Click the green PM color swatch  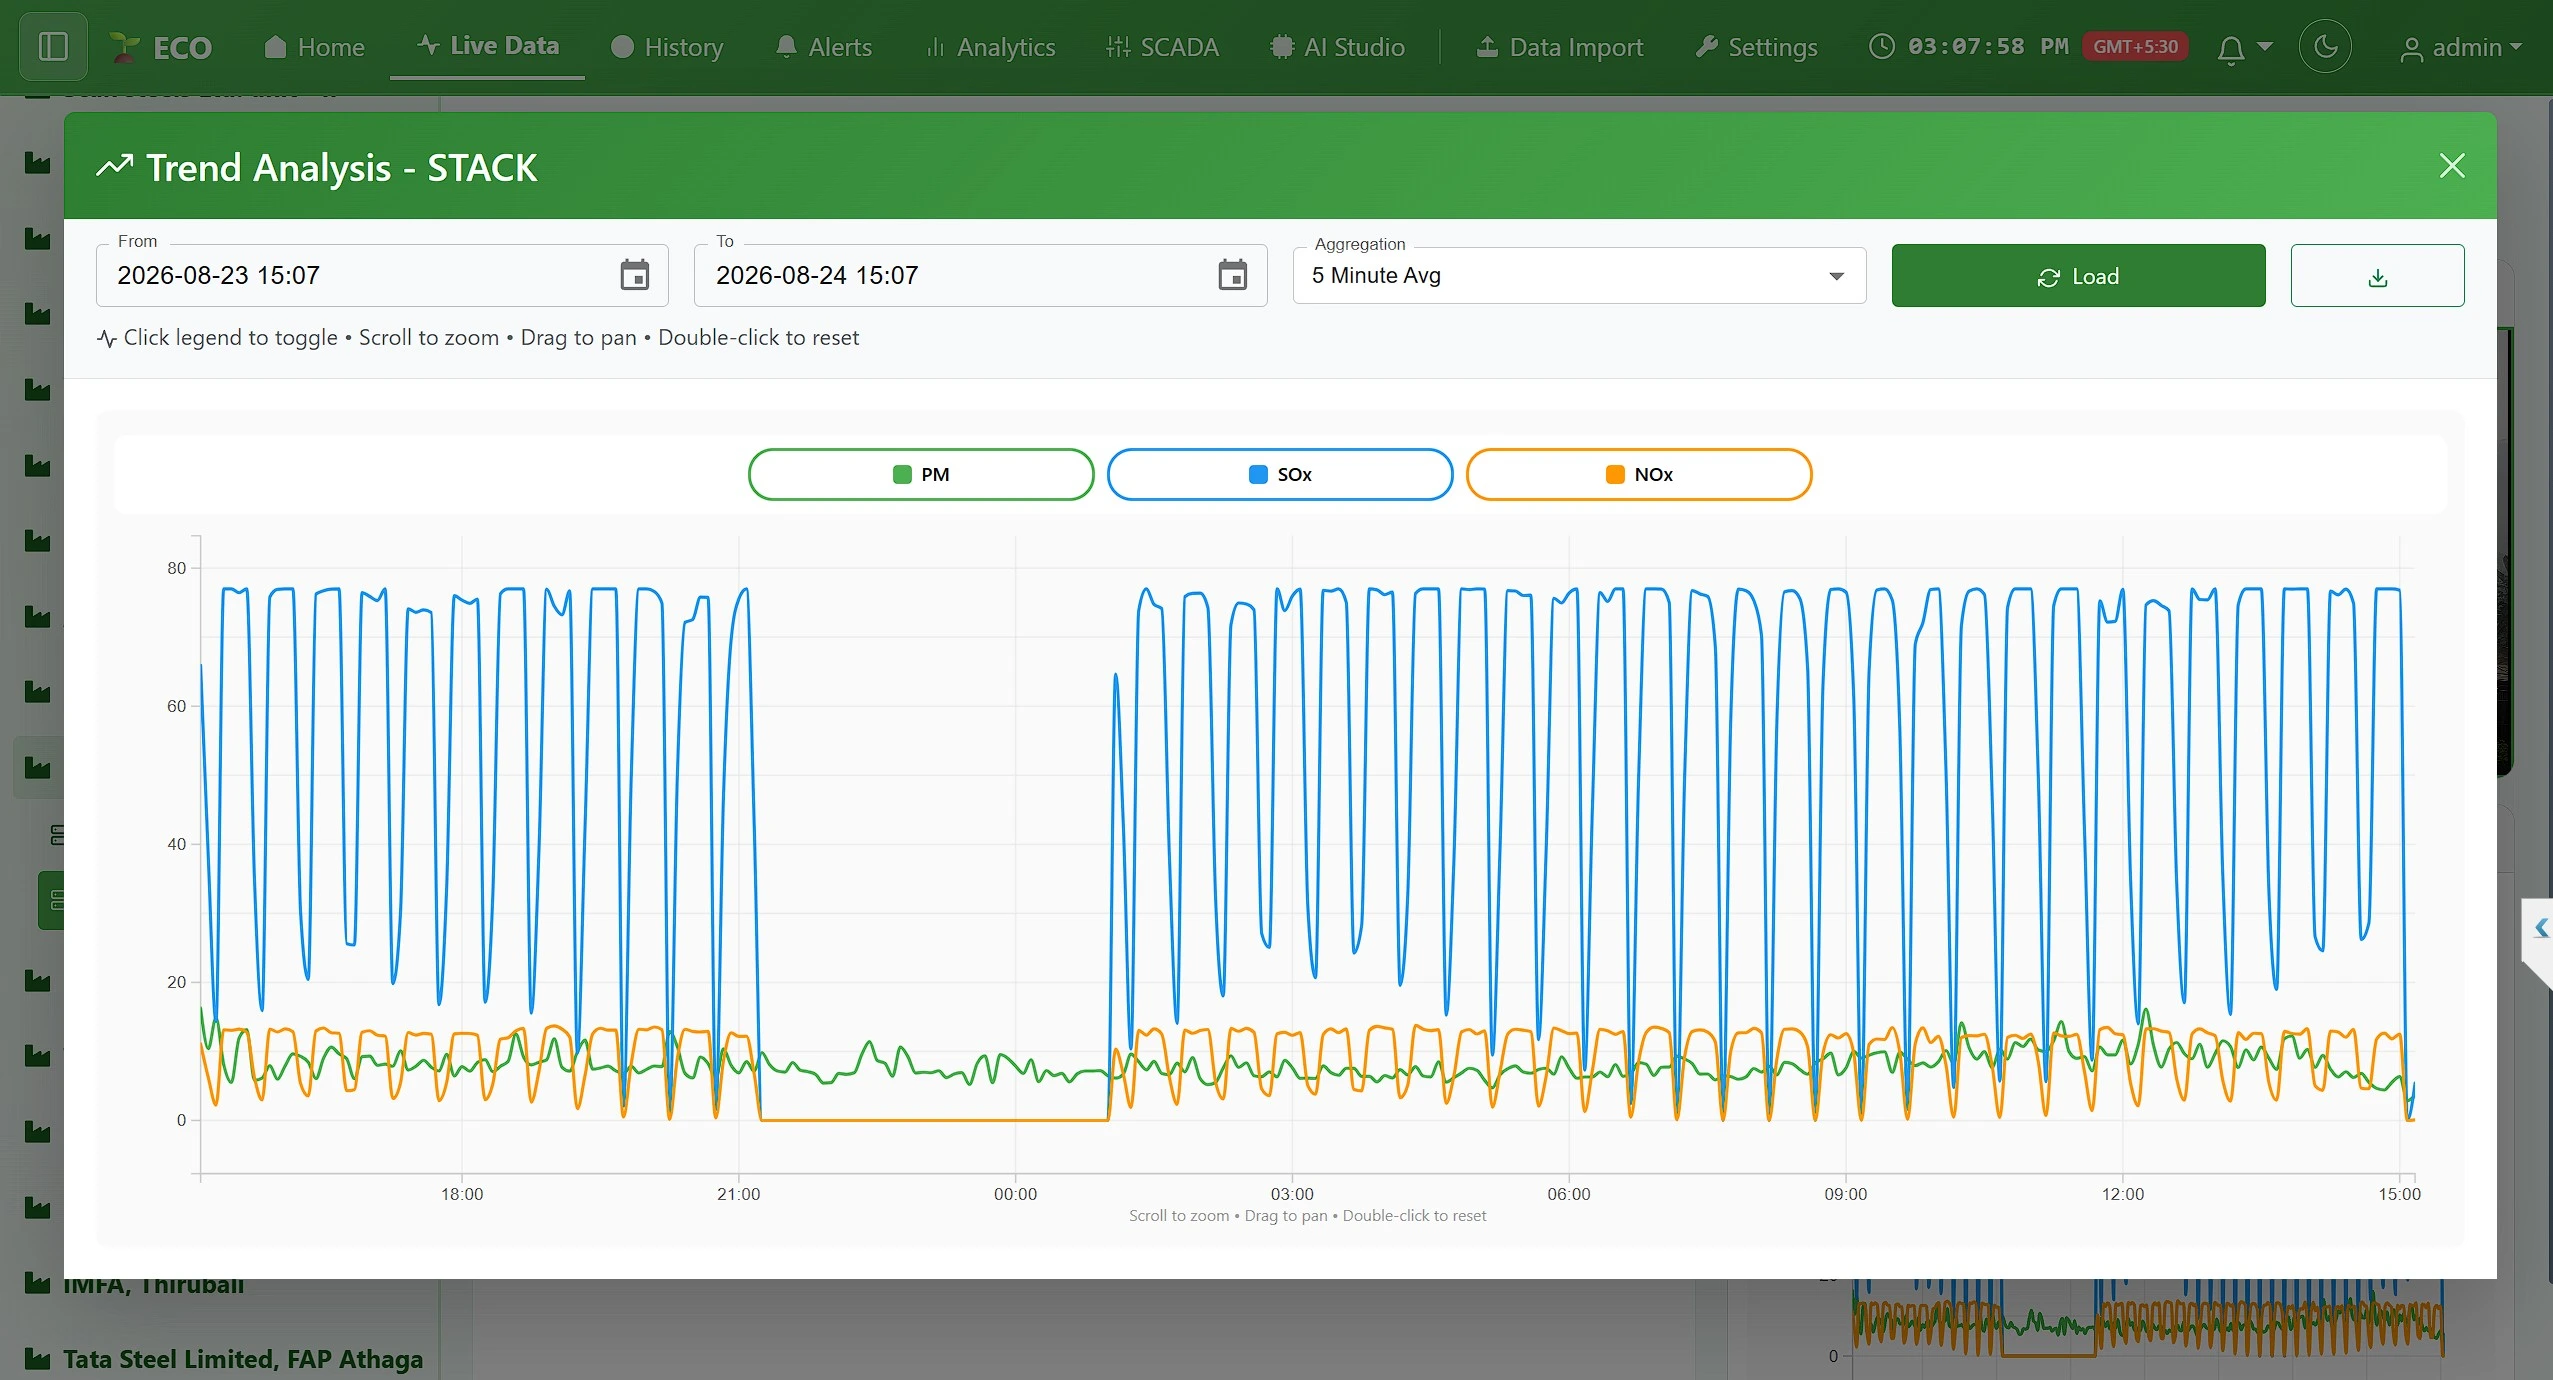pyautogui.click(x=902, y=474)
